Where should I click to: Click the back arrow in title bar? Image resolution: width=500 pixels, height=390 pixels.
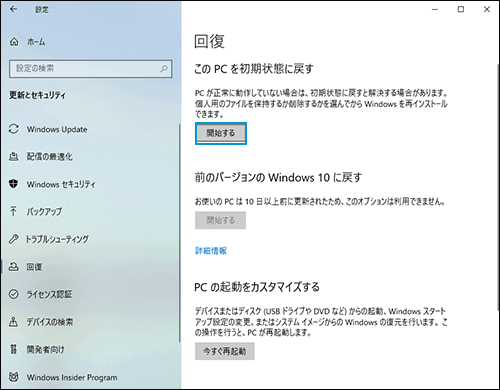[14, 9]
